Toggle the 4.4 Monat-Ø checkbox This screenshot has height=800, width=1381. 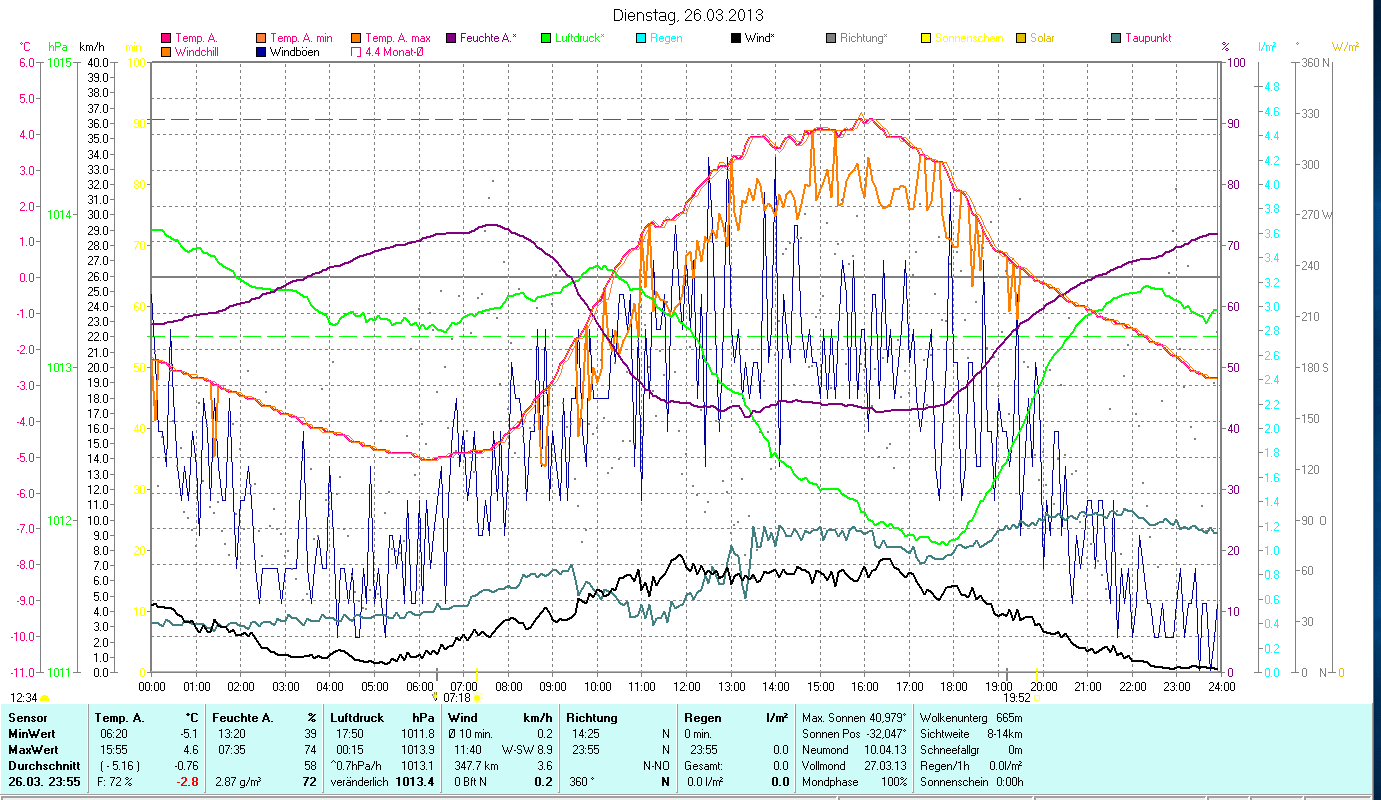pyautogui.click(x=355, y=51)
